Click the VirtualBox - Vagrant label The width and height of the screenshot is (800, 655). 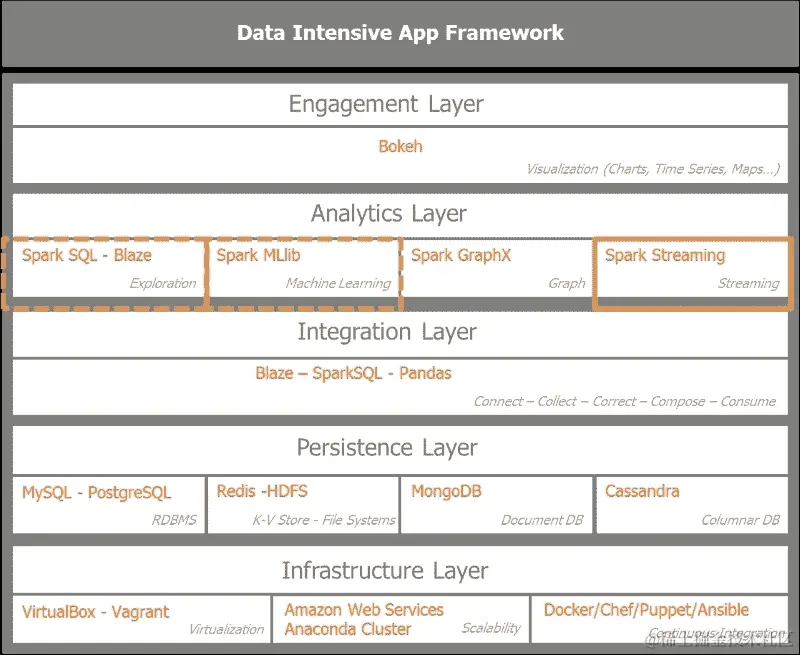point(95,612)
